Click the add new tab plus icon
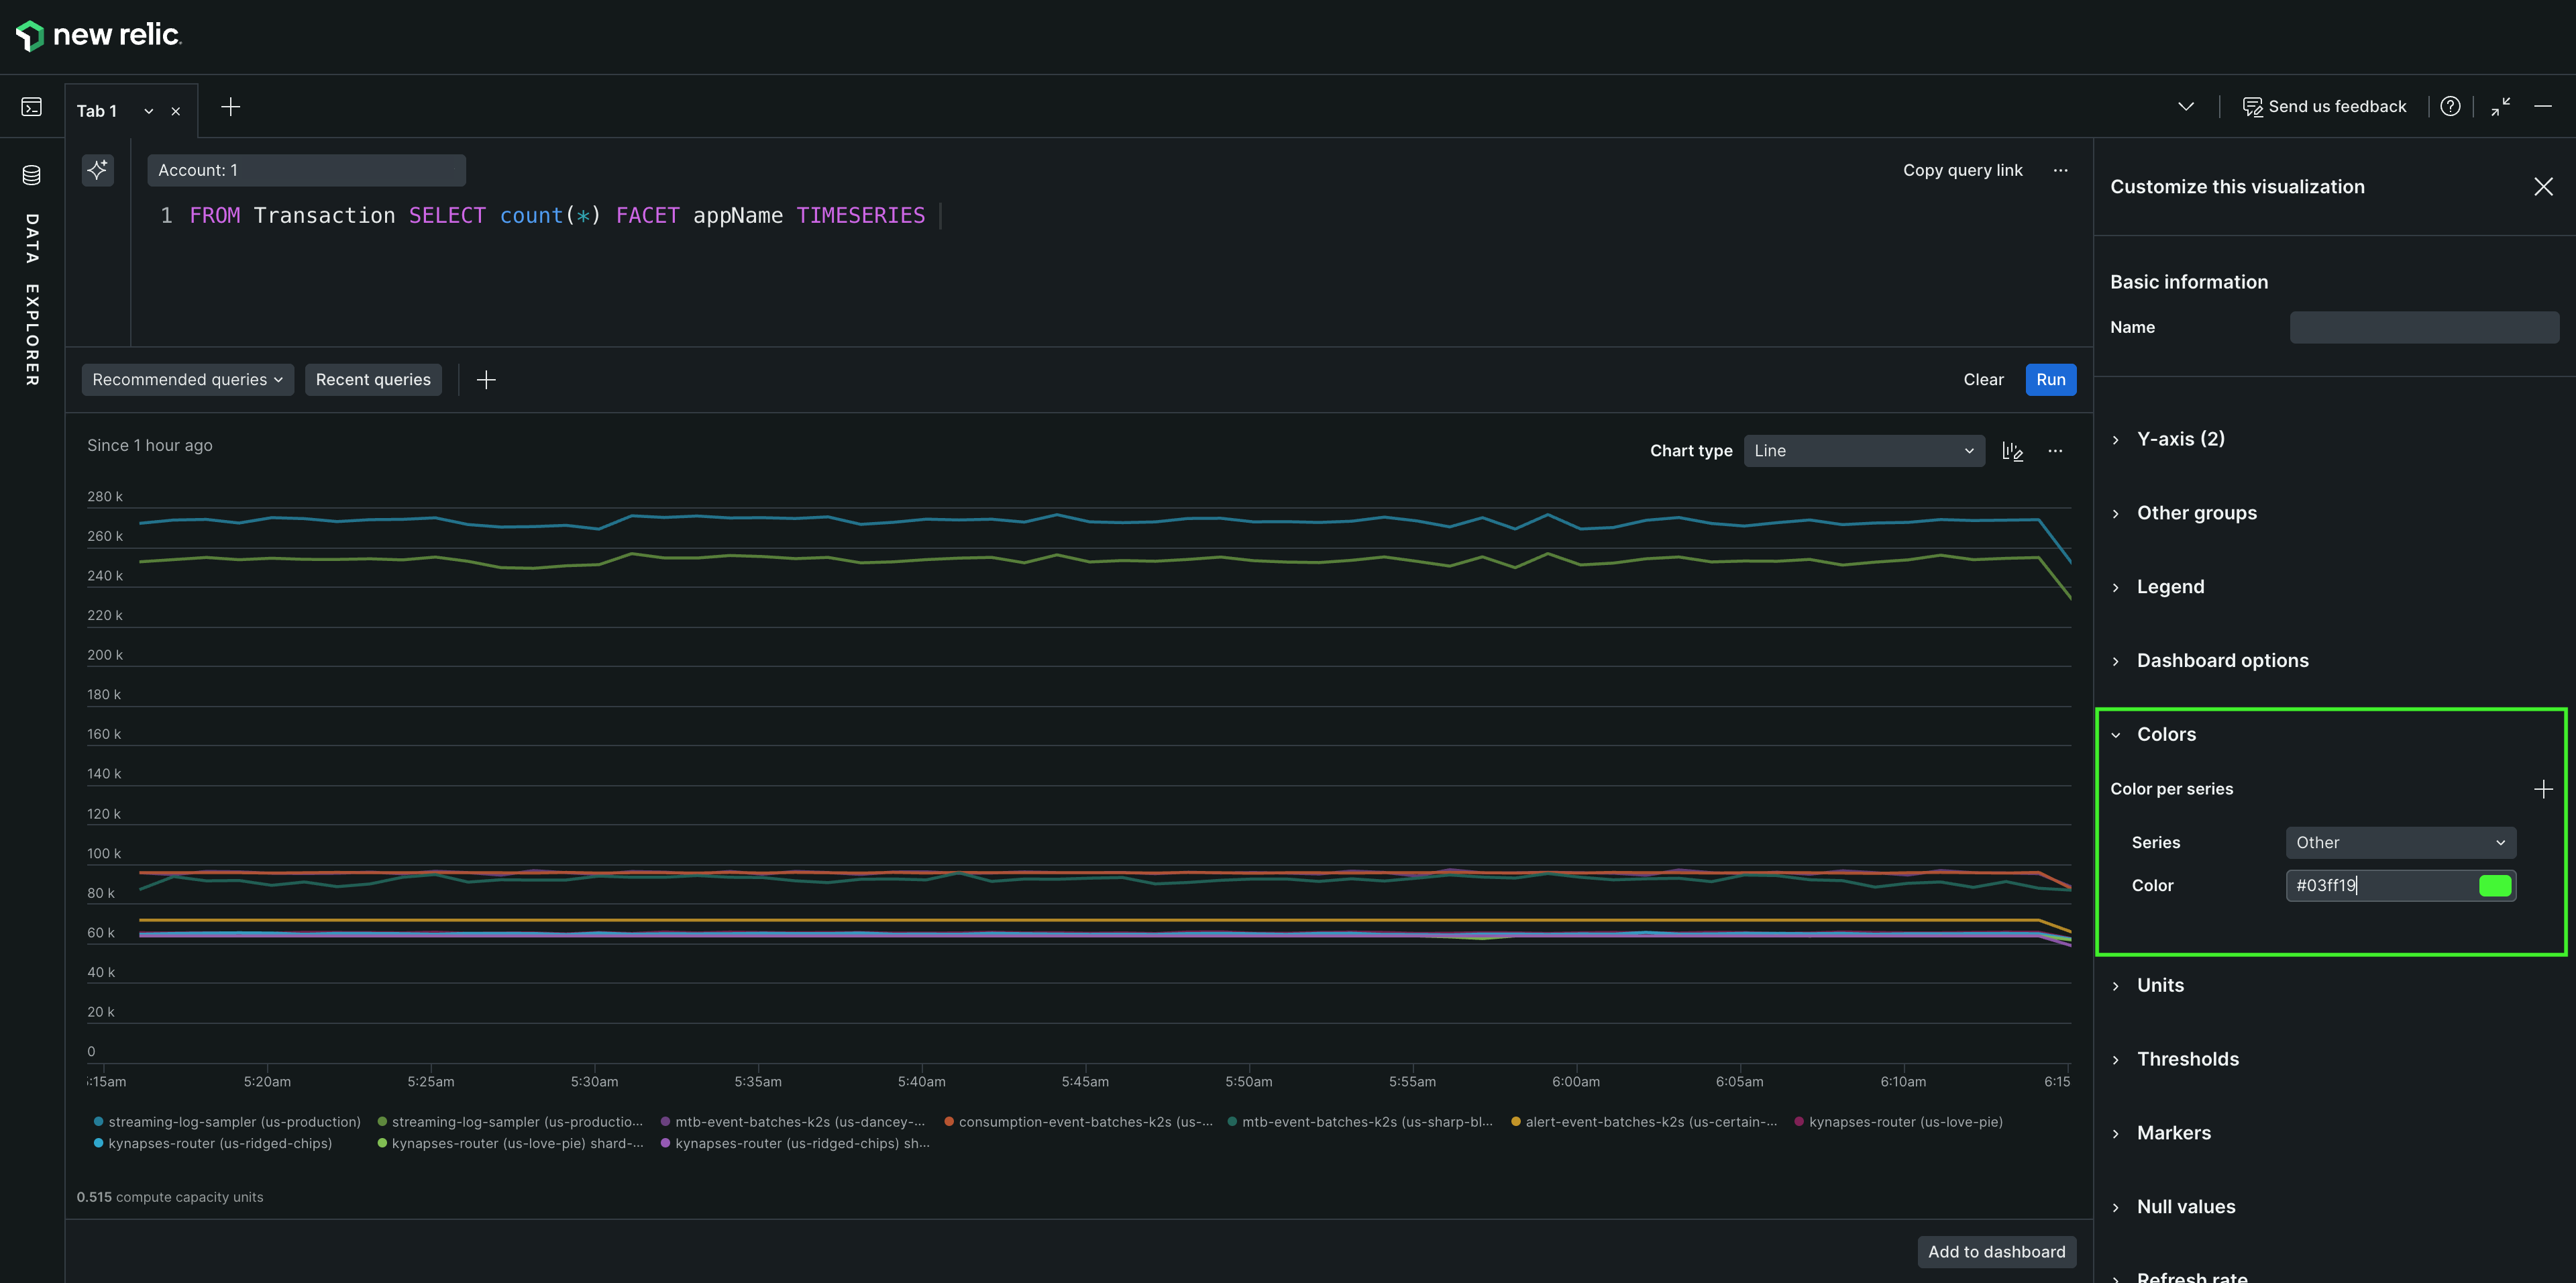 pyautogui.click(x=230, y=107)
